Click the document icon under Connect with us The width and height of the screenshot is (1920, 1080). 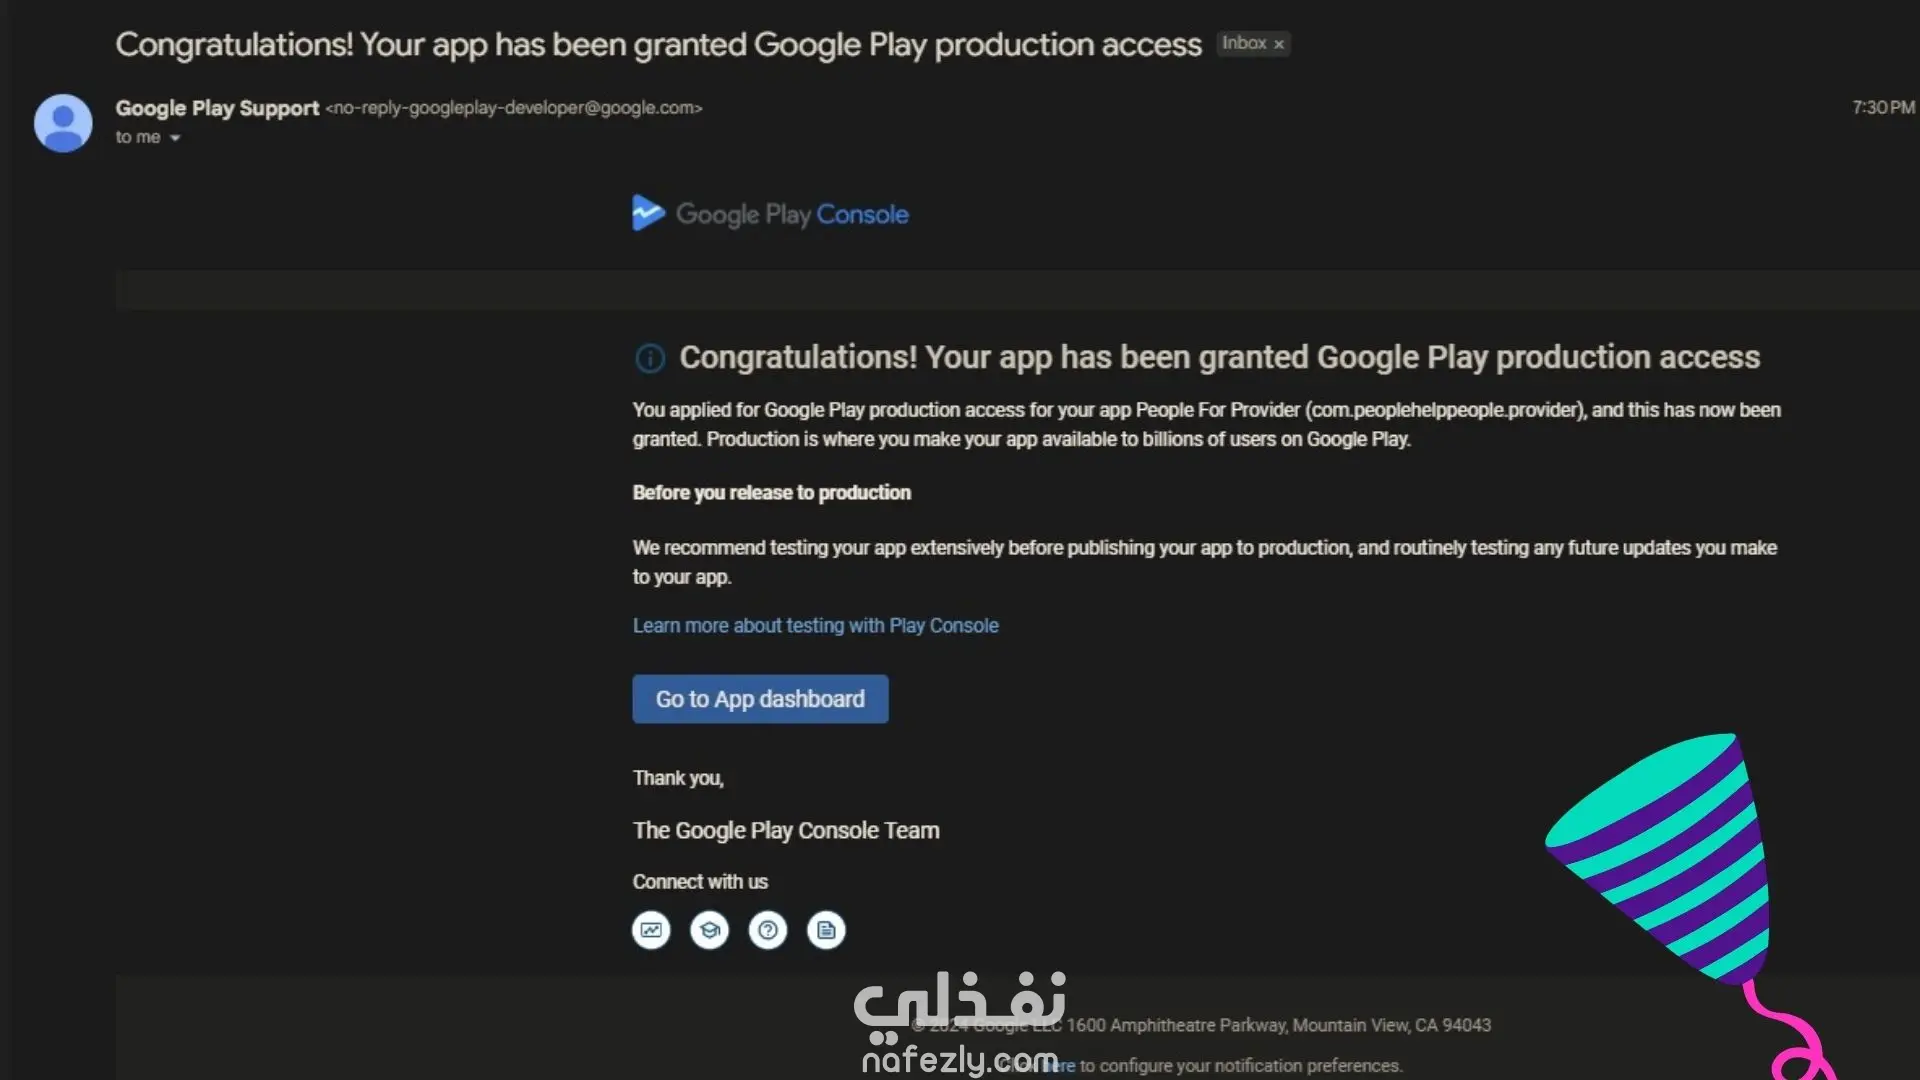tap(826, 930)
